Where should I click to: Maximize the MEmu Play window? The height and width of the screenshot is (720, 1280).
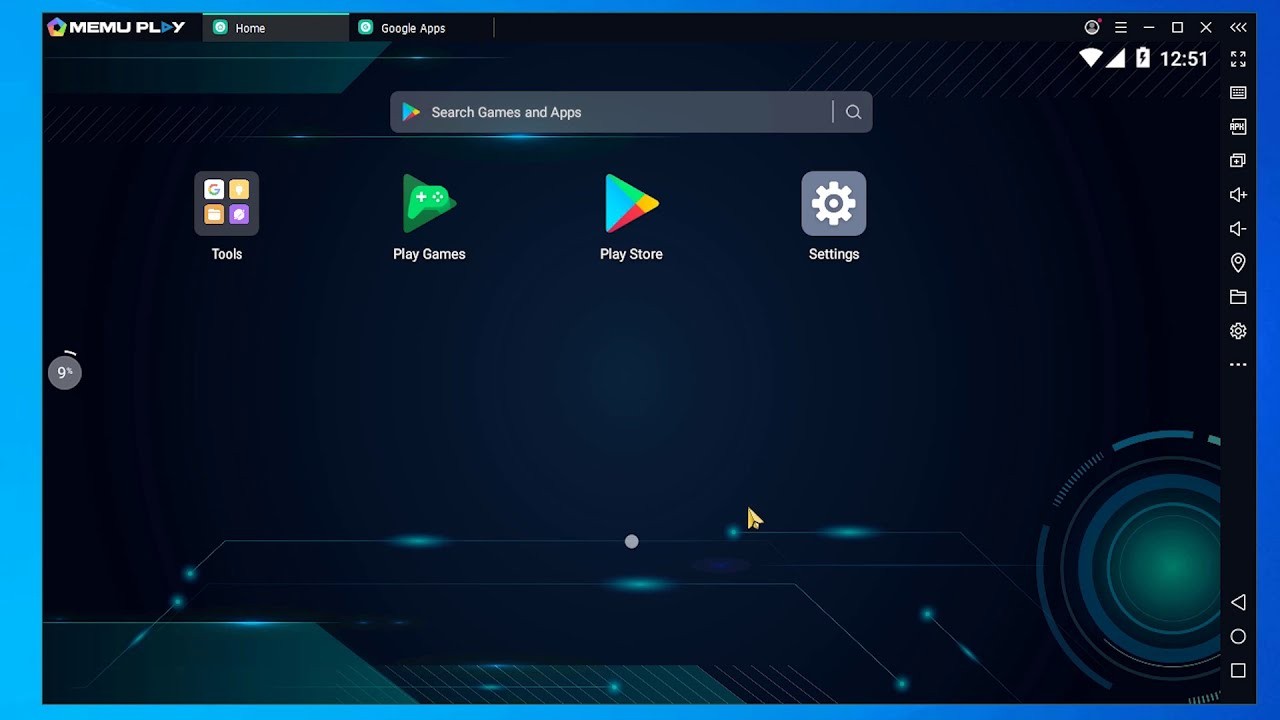click(x=1177, y=28)
